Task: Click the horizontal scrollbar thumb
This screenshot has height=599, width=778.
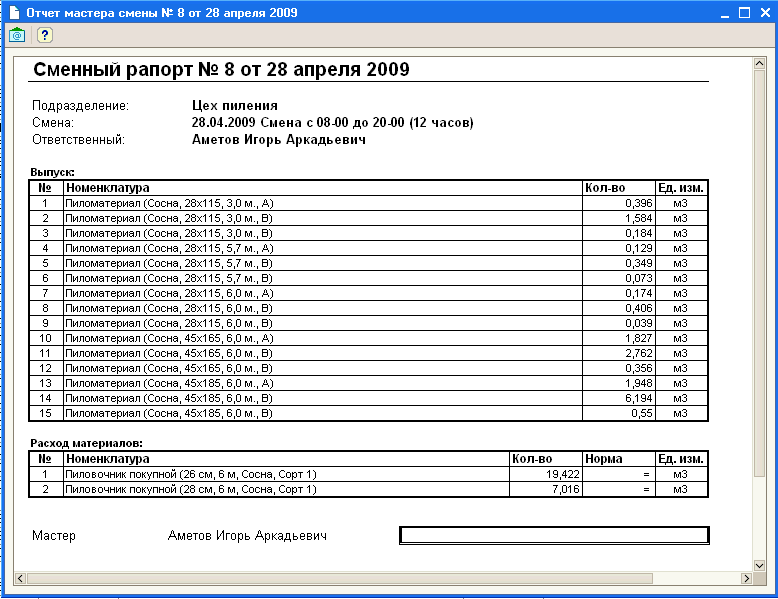Action: coord(340,578)
